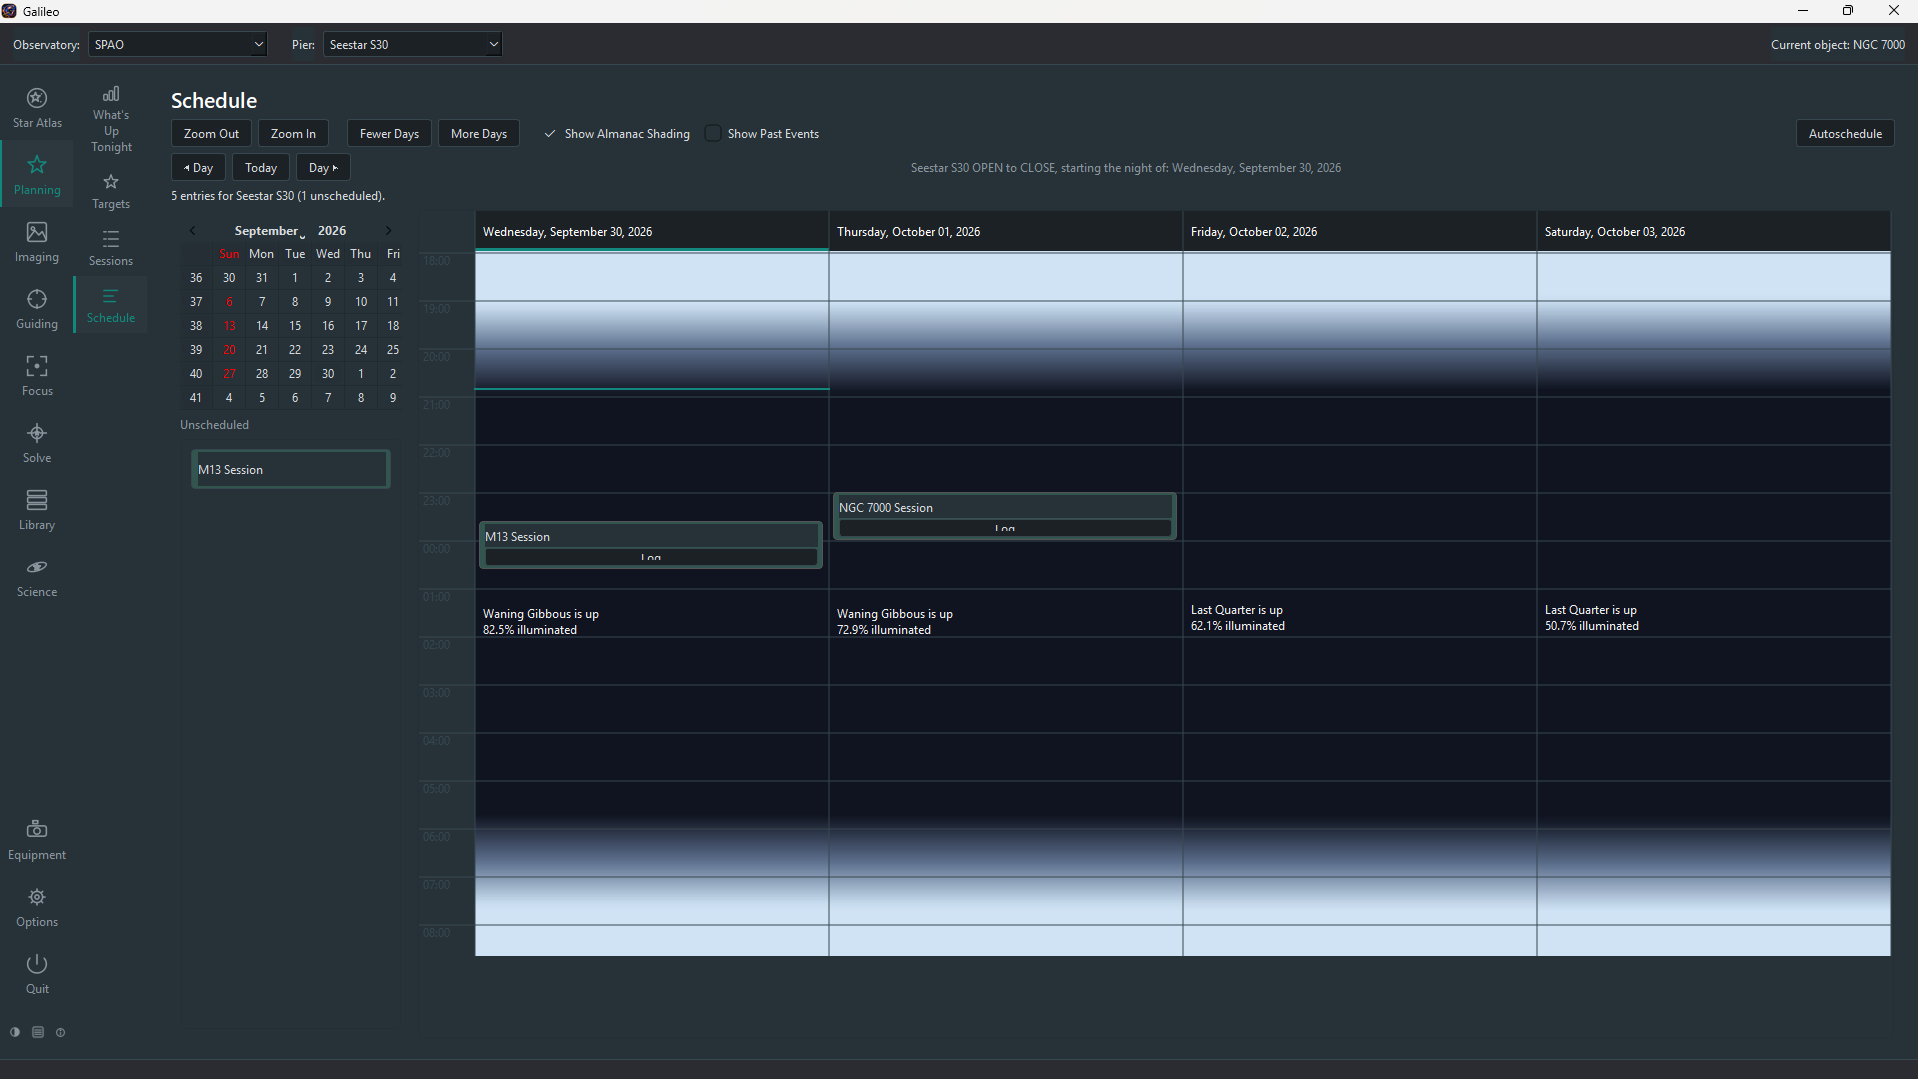Advance one day with Day forward button

323,168
